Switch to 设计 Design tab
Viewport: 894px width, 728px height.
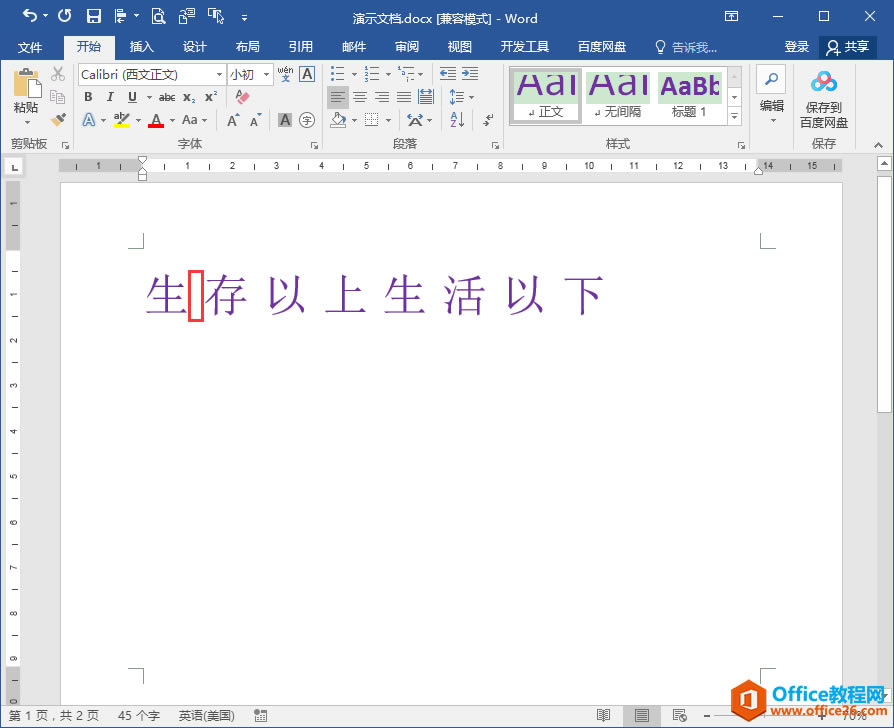[194, 47]
